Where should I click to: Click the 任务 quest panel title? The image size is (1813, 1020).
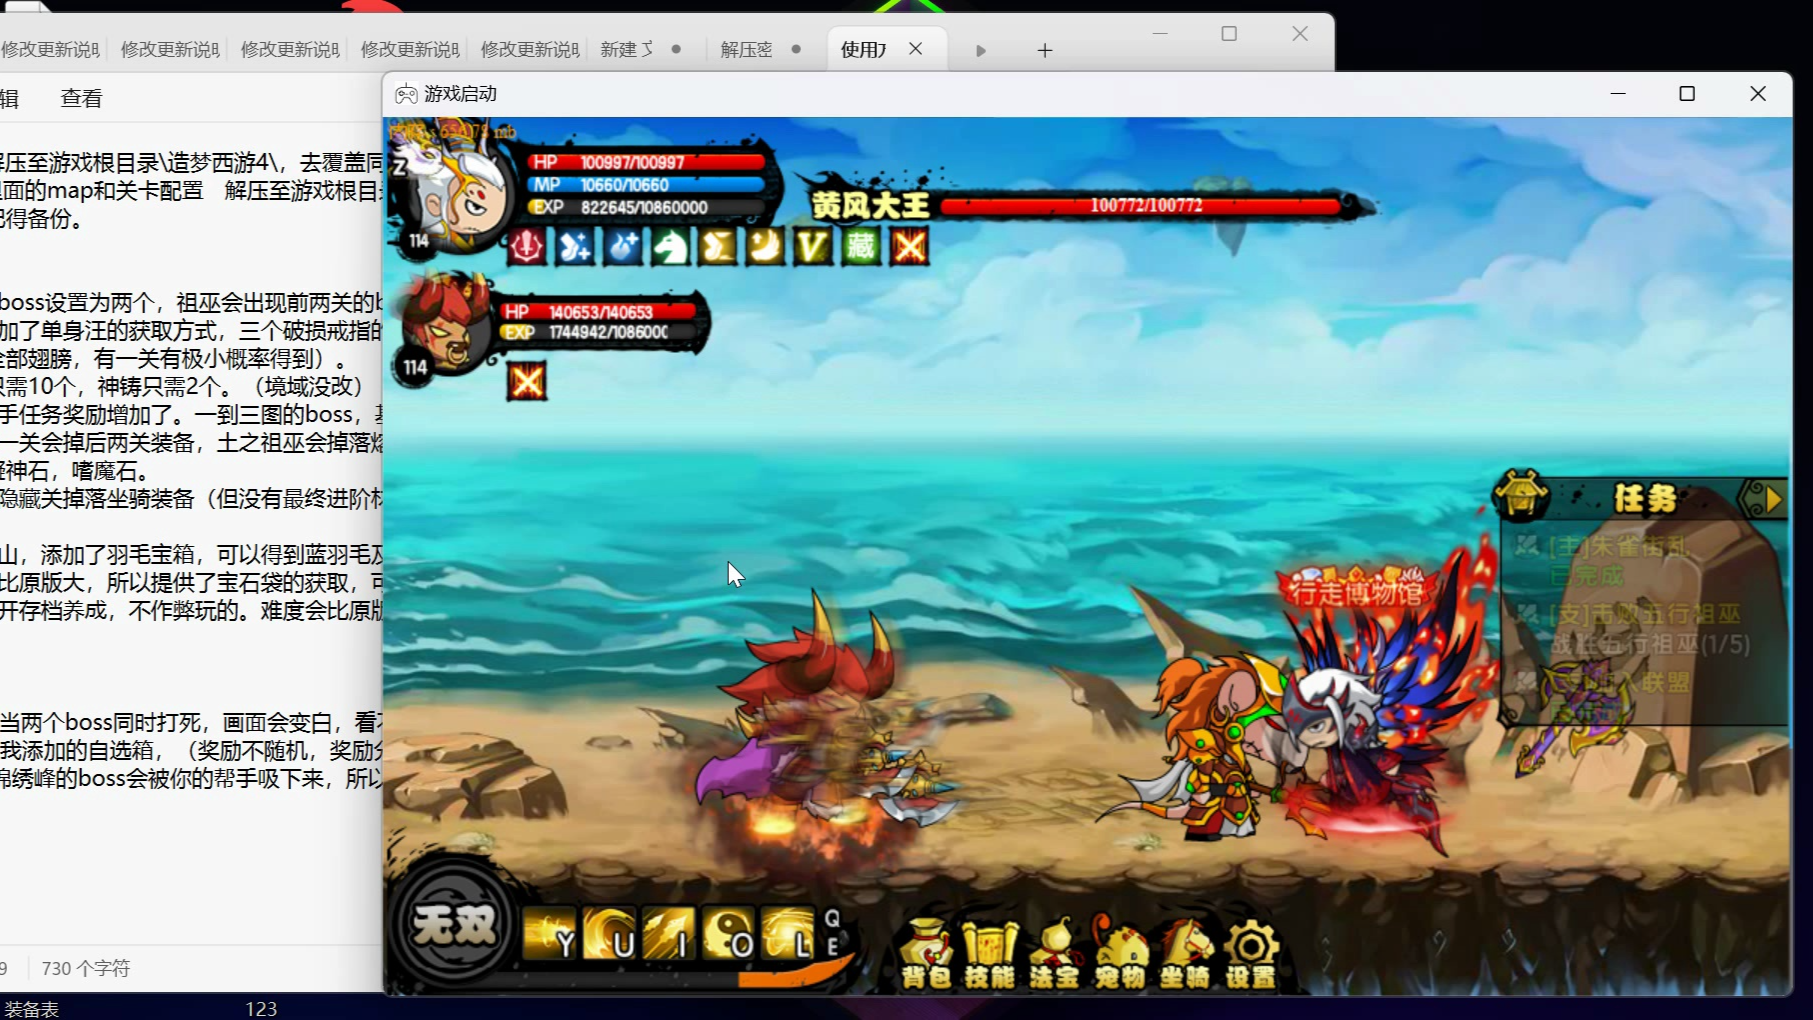click(x=1645, y=498)
